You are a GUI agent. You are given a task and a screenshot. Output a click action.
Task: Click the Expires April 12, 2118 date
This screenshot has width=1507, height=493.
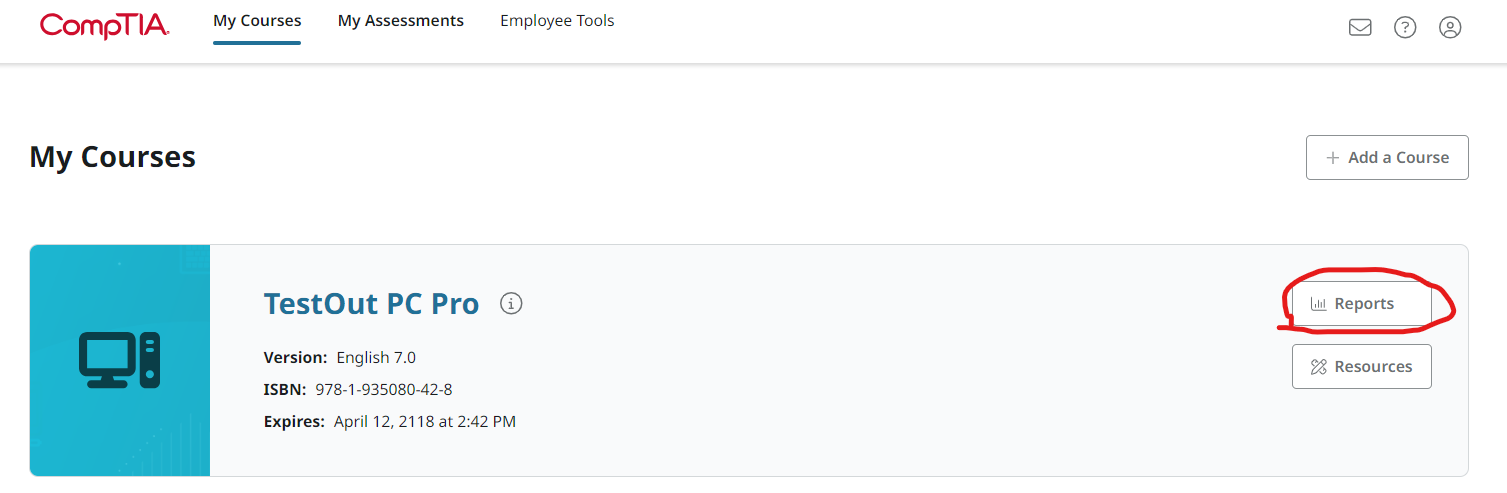tap(424, 422)
